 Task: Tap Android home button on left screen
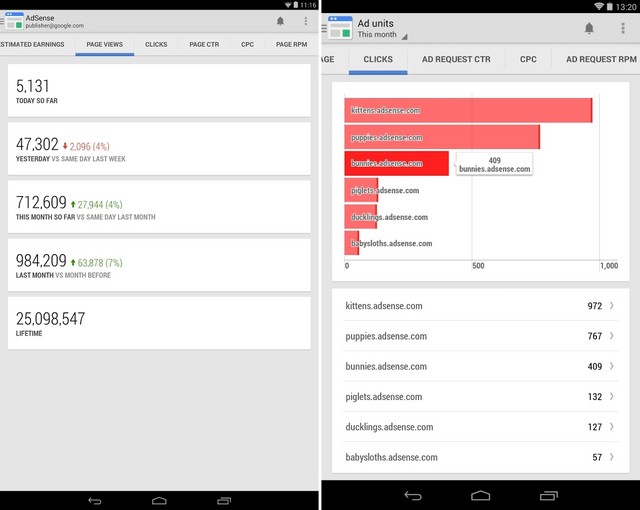pos(159,501)
